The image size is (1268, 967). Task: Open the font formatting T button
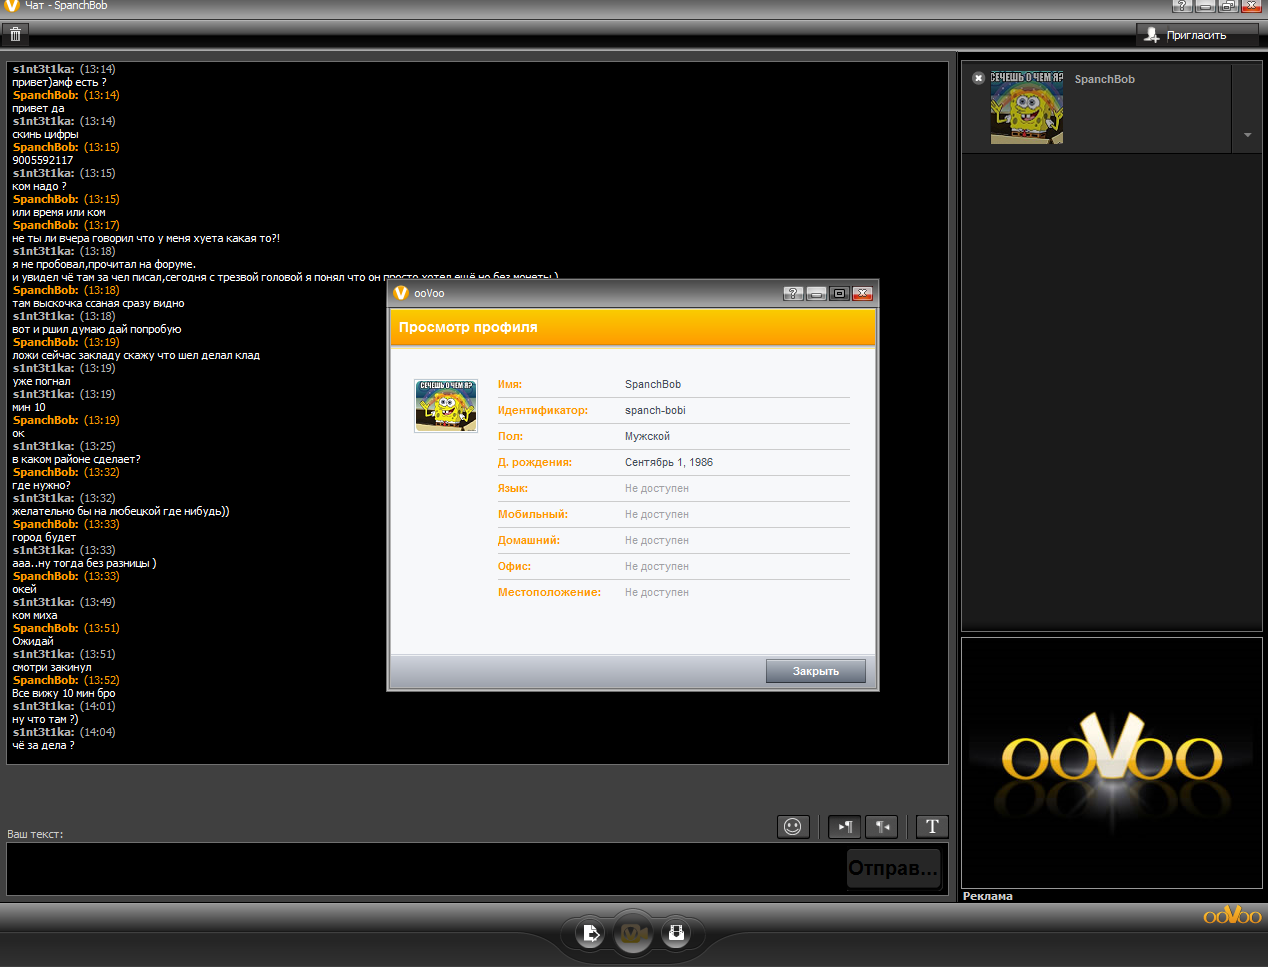click(932, 826)
